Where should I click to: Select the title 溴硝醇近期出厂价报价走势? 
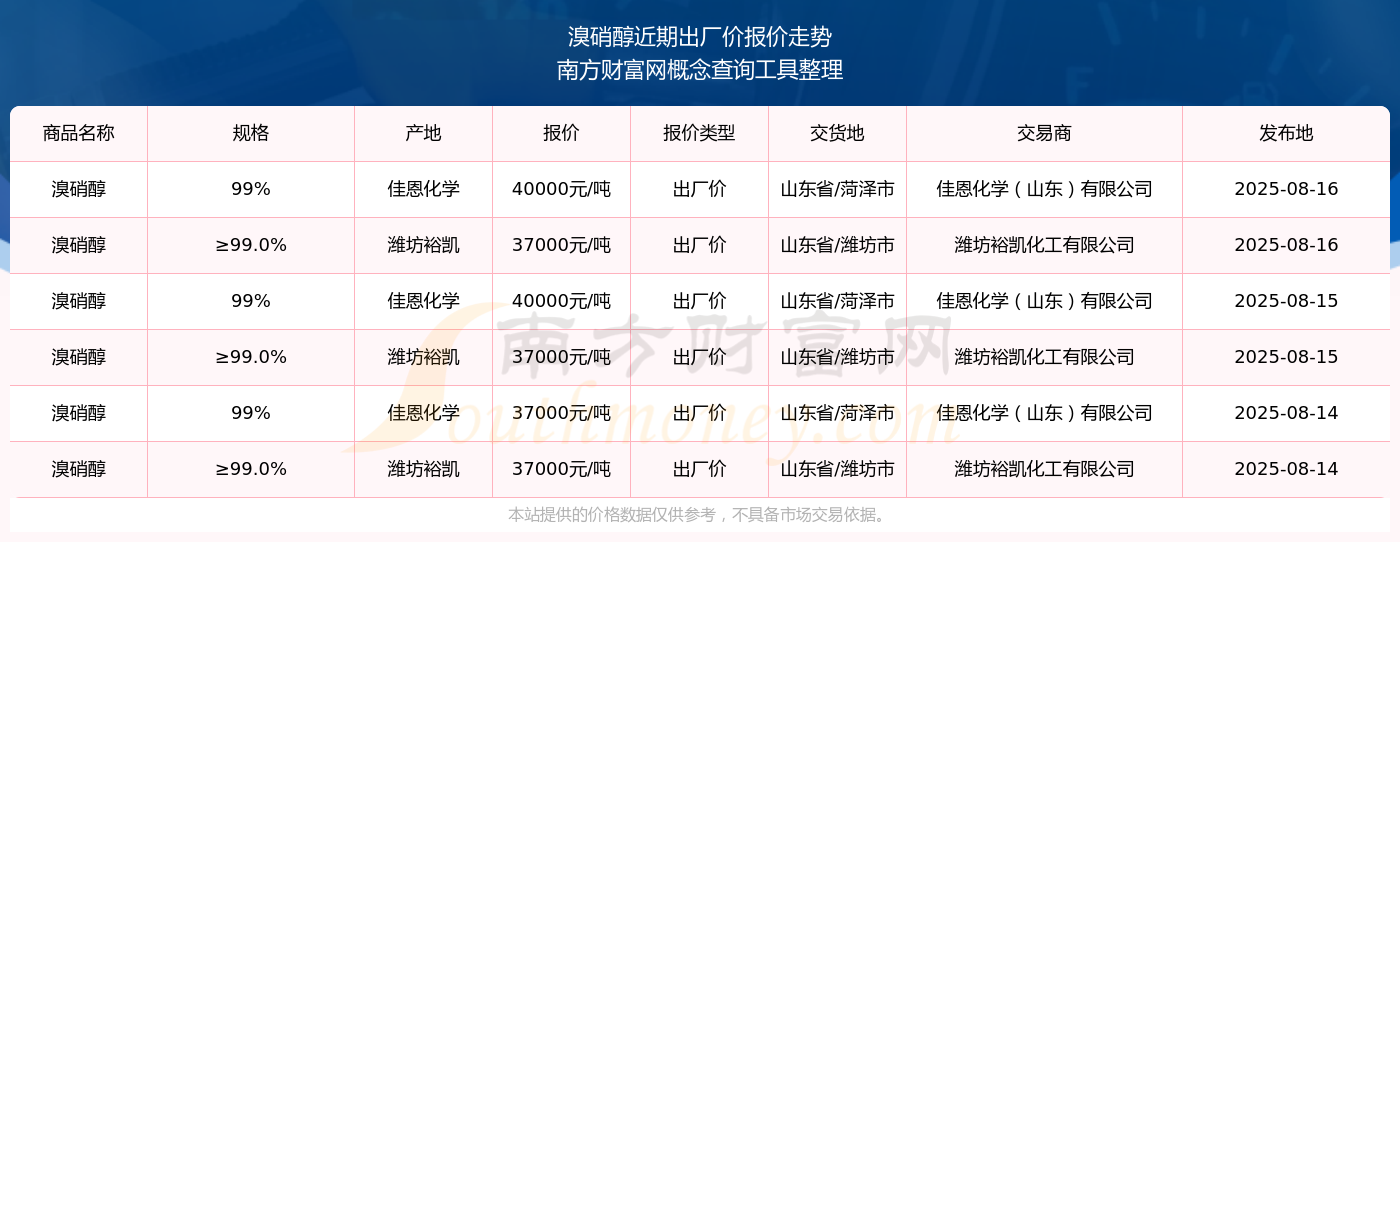pos(700,37)
